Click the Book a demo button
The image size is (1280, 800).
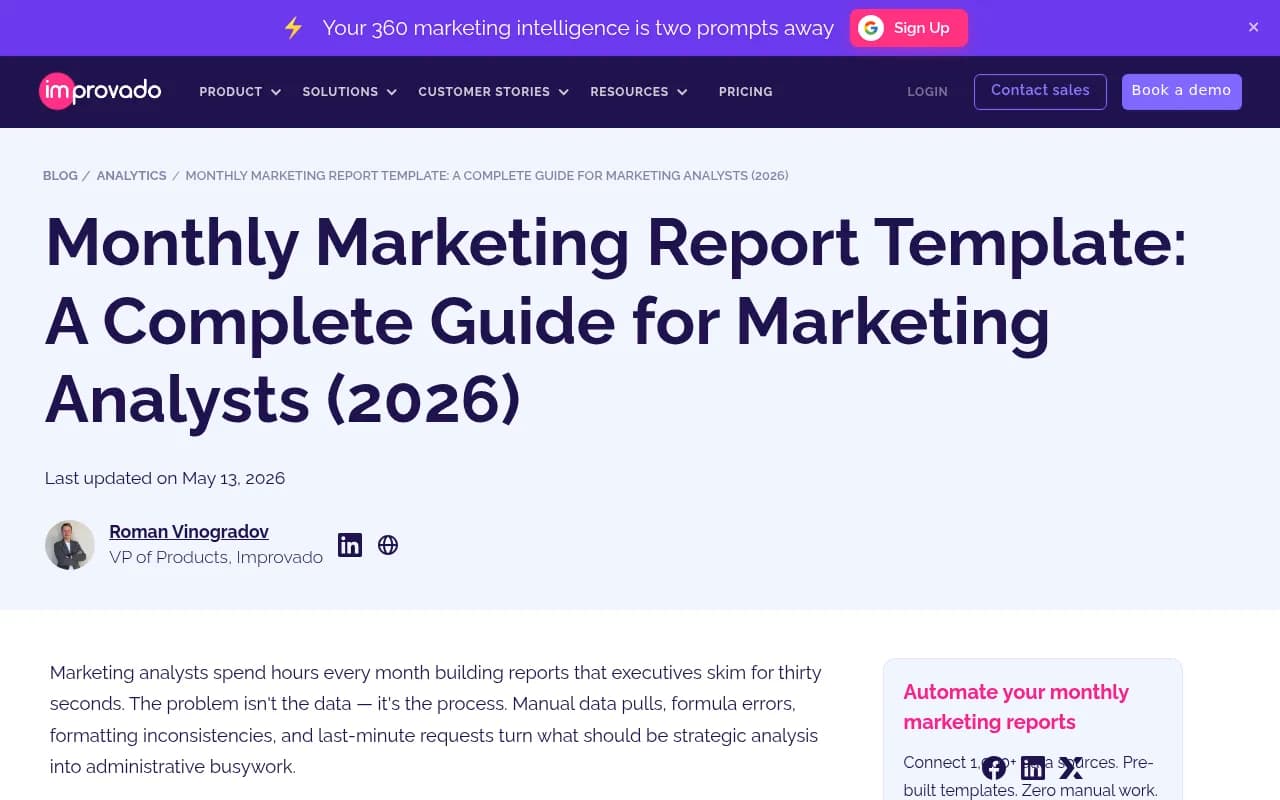[x=1181, y=91]
